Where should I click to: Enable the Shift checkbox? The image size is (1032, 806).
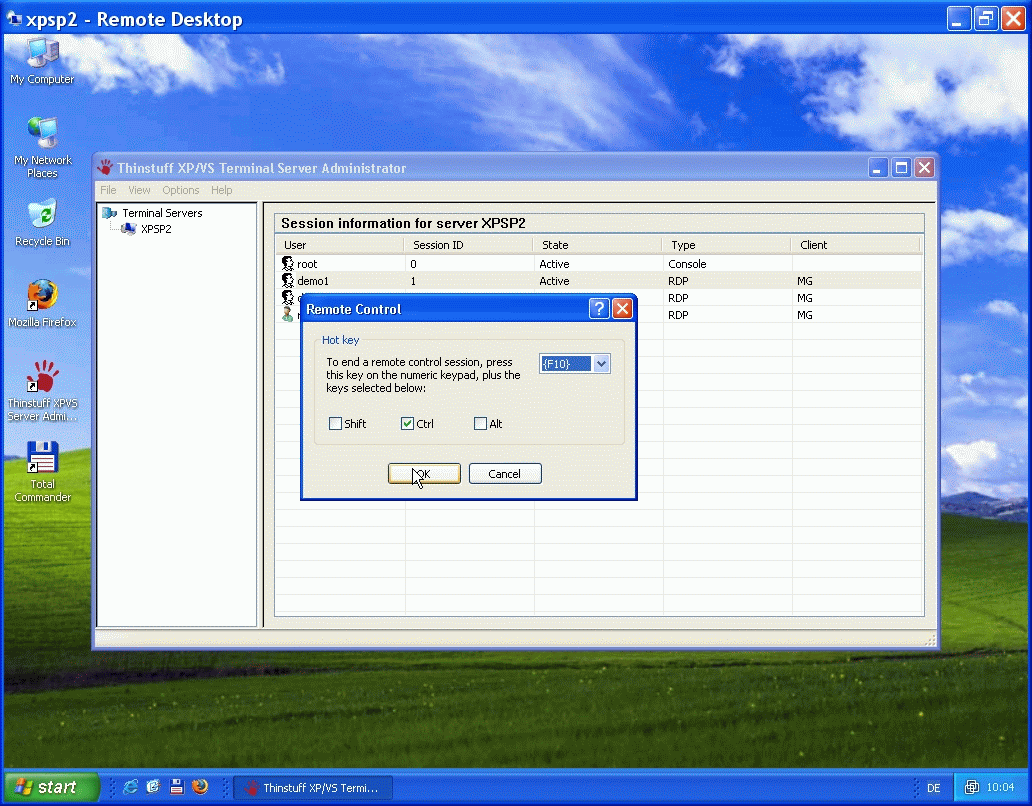(x=335, y=424)
